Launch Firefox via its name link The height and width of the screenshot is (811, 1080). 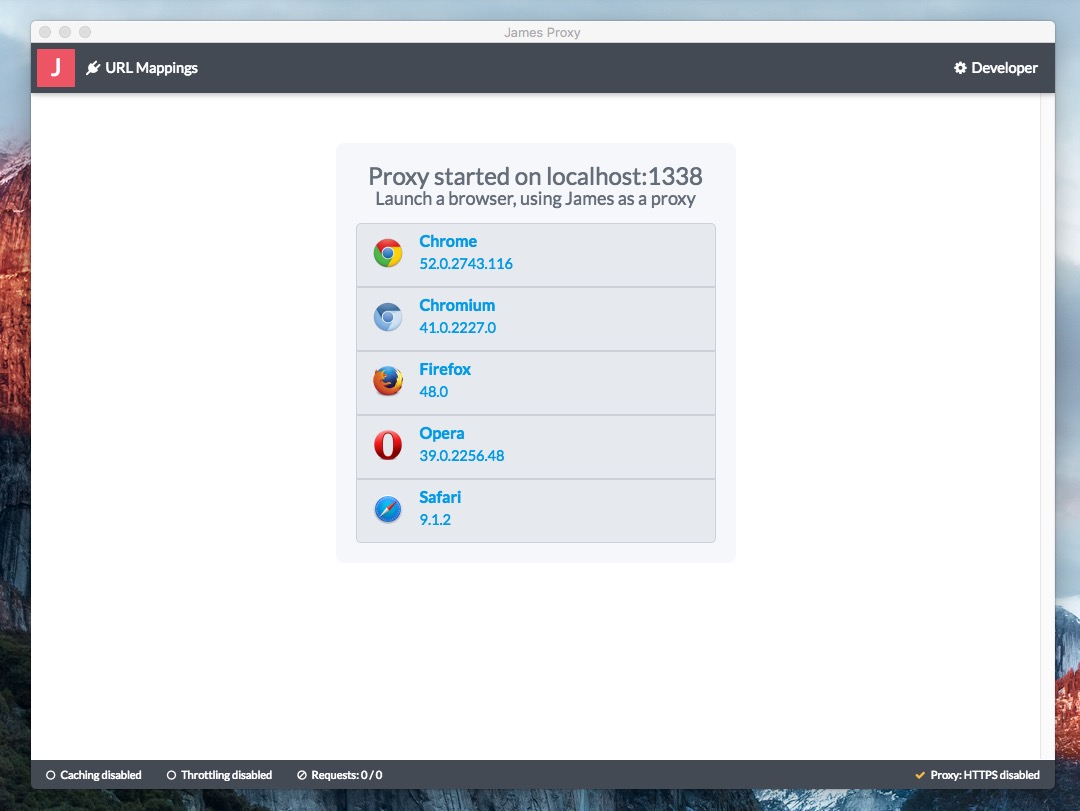[445, 369]
